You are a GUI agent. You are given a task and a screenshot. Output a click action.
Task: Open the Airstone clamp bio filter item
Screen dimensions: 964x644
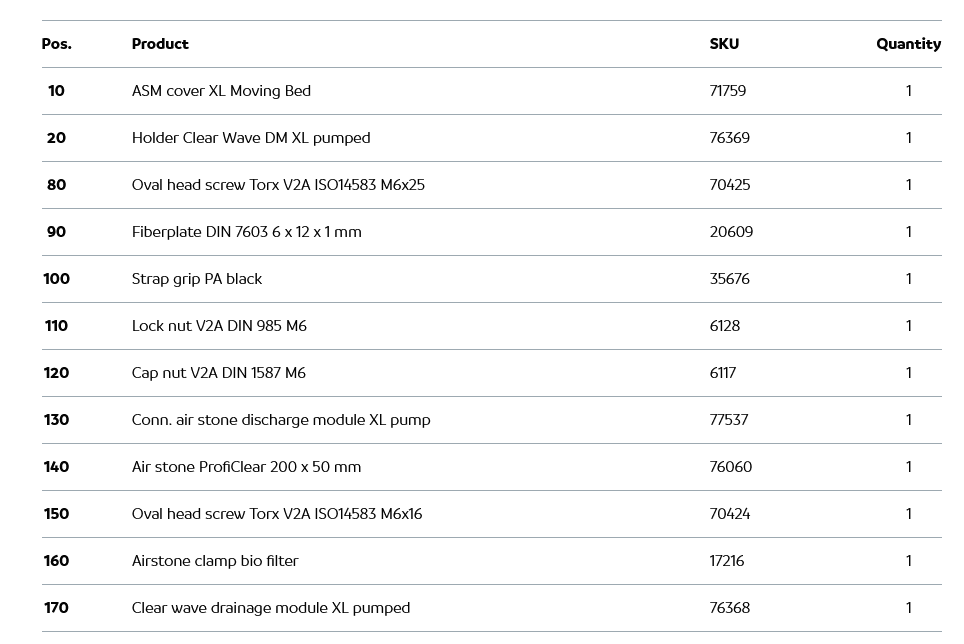tap(215, 561)
